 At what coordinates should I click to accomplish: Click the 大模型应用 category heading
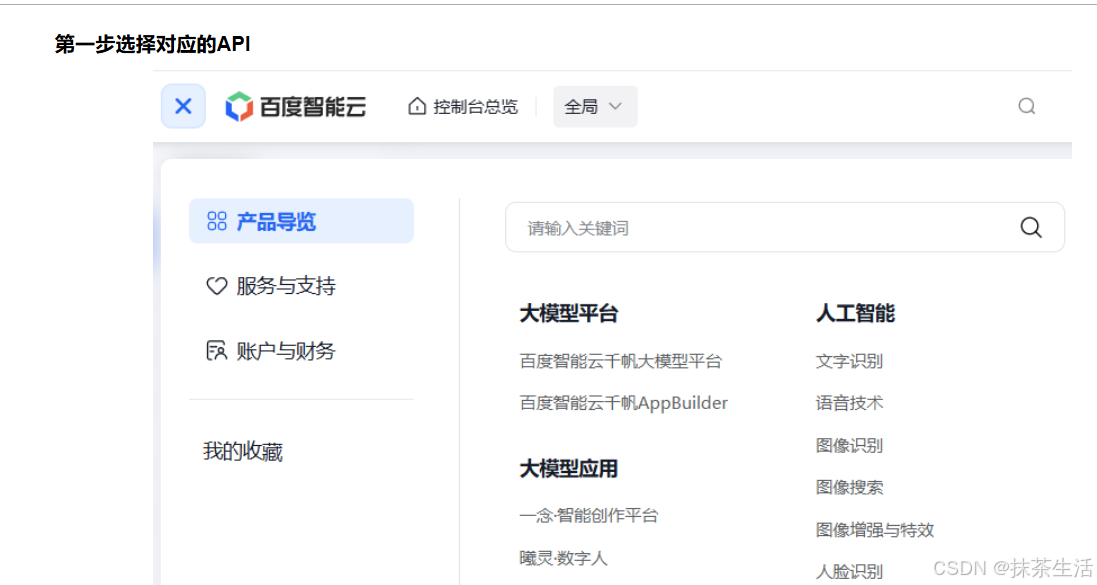tap(569, 469)
